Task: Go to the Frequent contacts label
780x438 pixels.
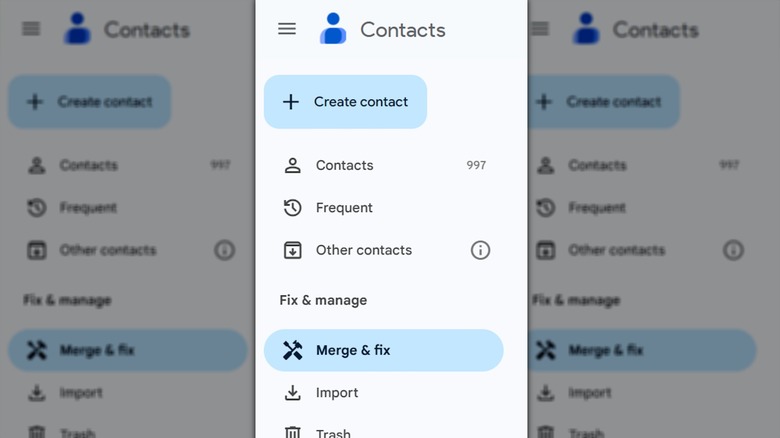Action: (344, 208)
